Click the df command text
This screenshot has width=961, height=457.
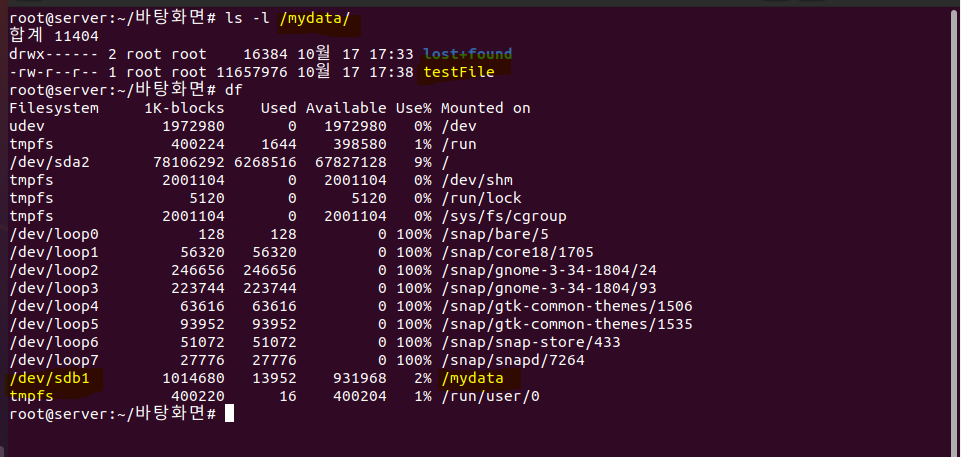pos(234,90)
